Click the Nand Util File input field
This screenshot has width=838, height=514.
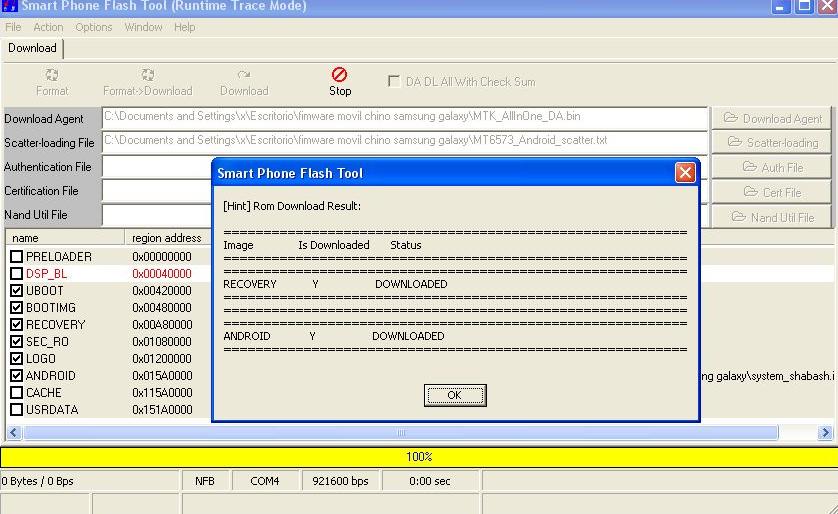click(157, 215)
